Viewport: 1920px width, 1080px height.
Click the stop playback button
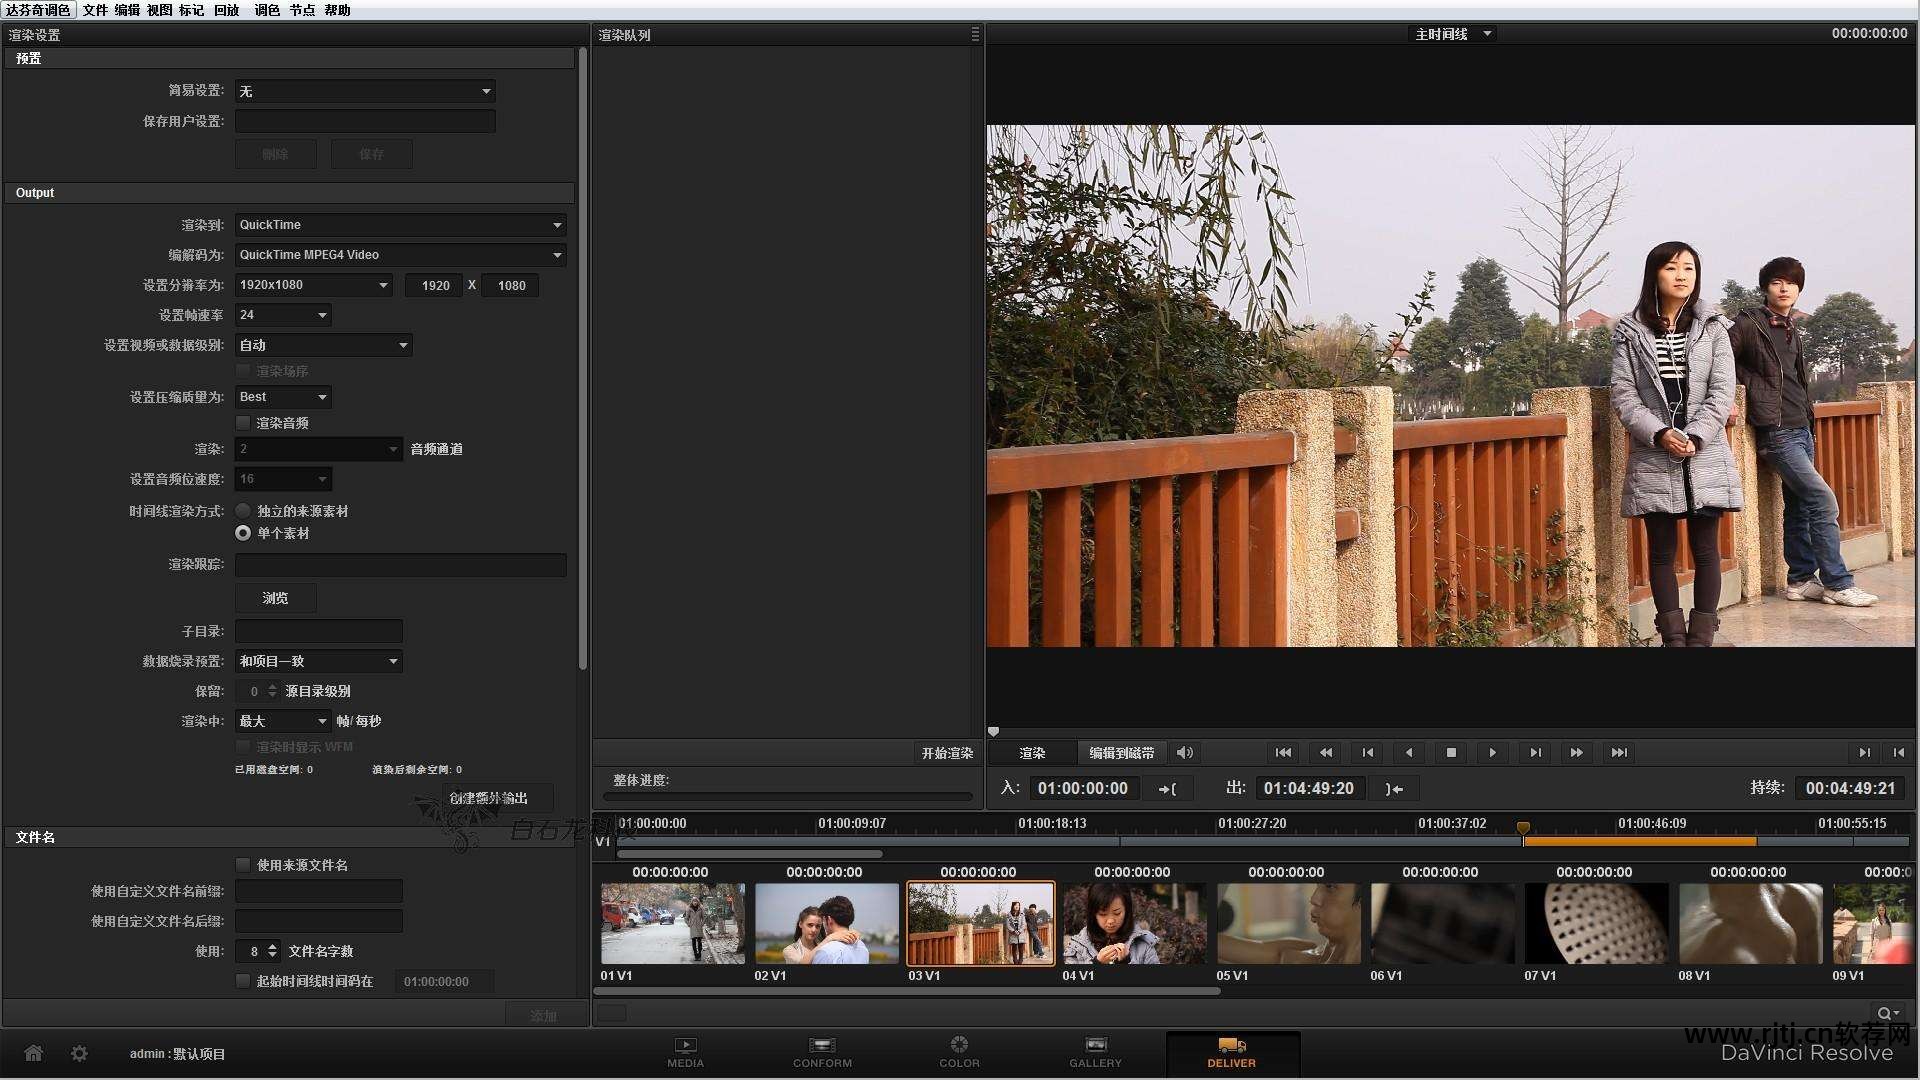pos(1451,753)
